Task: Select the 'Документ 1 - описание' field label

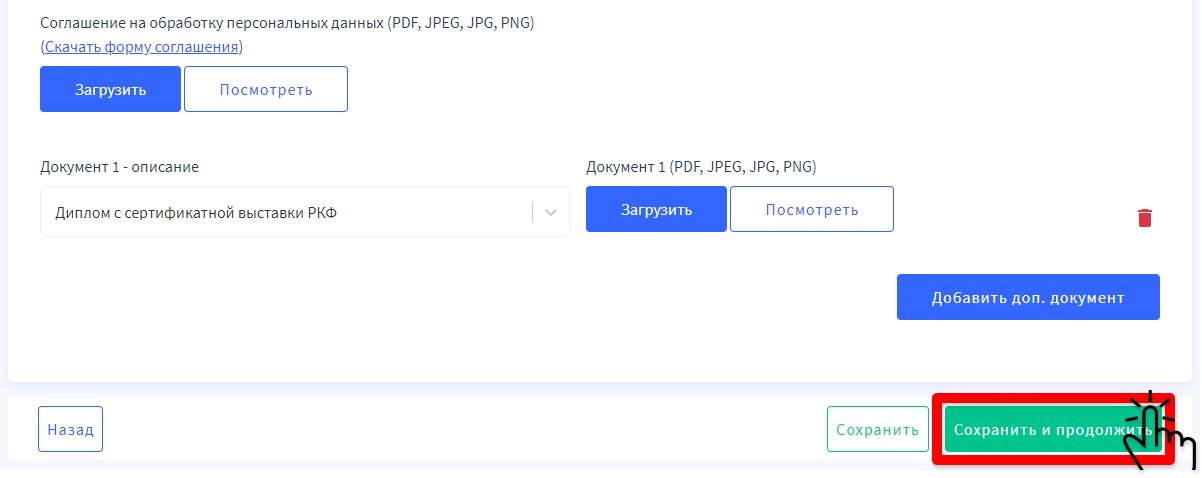Action: (x=119, y=167)
